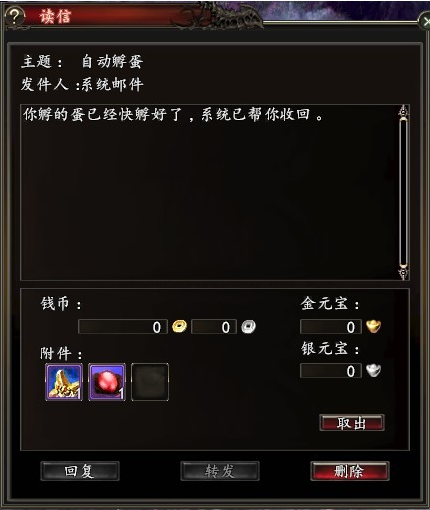
Task: Click the empty third attachment slot
Action: [x=150, y=382]
